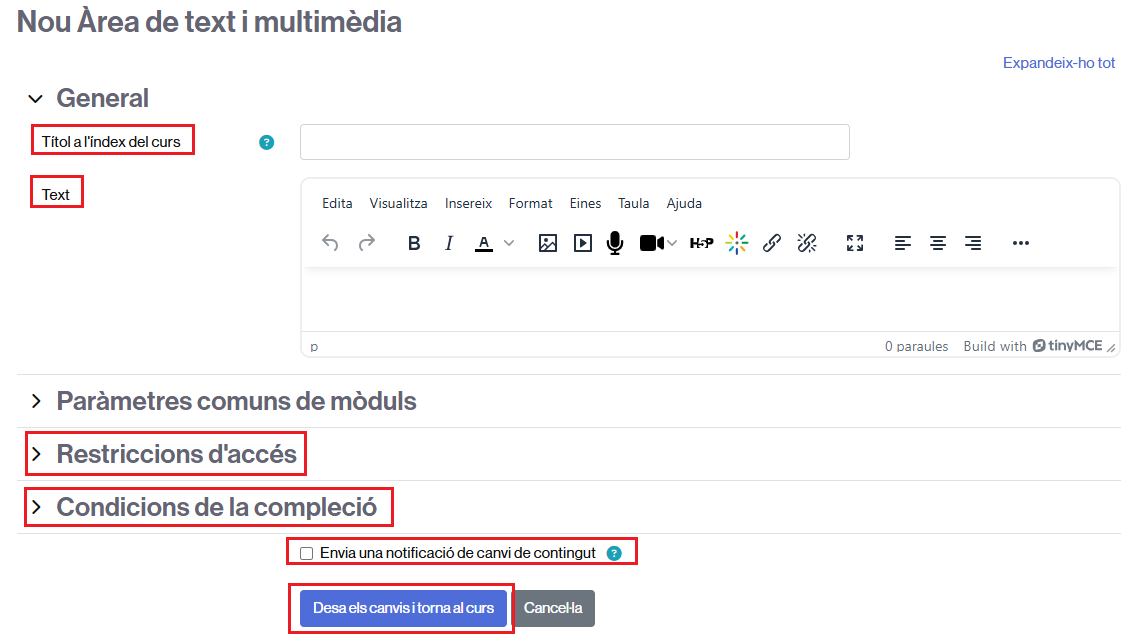Open the Visualitza menu
The height and width of the screenshot is (643, 1145).
(398, 203)
